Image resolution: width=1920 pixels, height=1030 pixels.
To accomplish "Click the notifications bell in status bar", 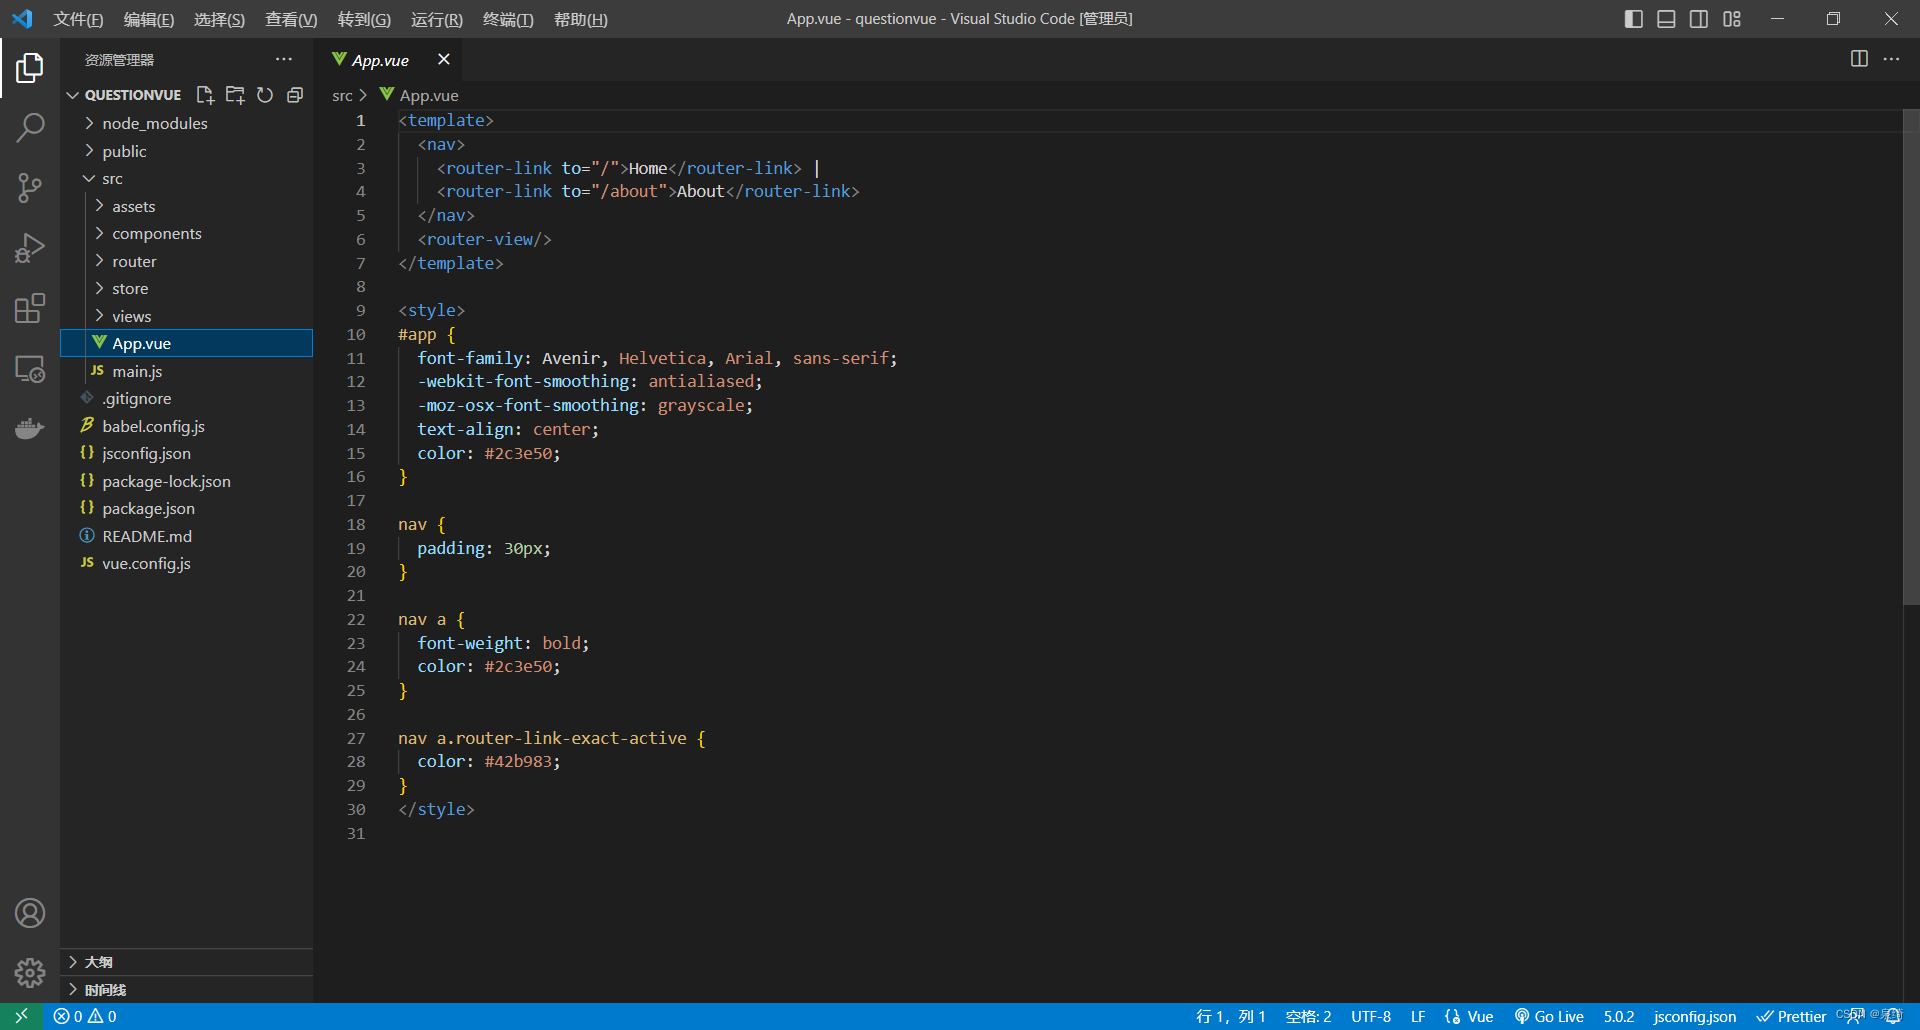I will click(x=1893, y=1016).
